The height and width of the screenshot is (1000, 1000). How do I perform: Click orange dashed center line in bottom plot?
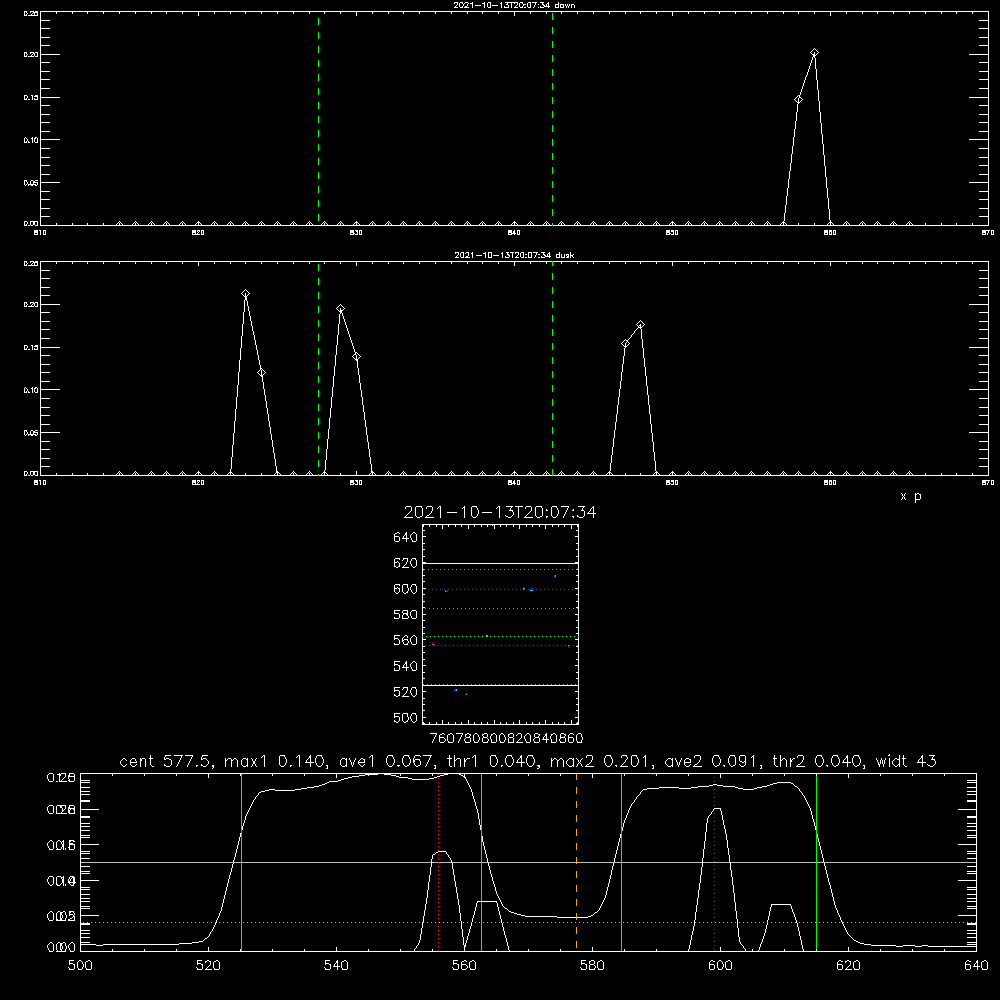(x=577, y=862)
